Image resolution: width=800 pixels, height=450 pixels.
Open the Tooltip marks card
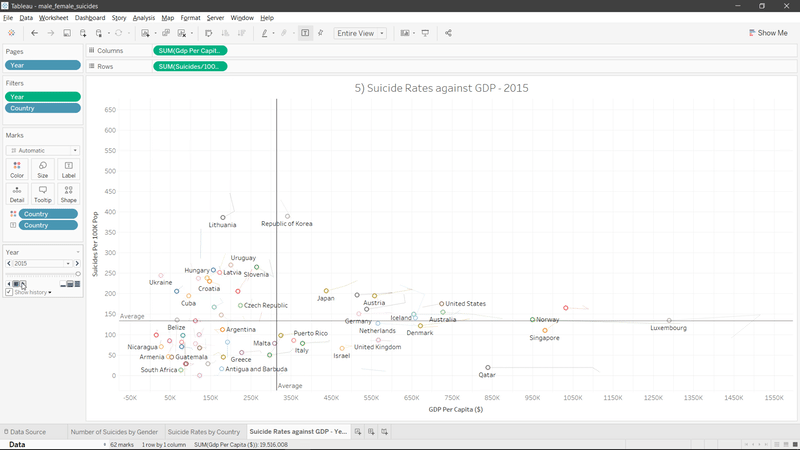(x=43, y=192)
